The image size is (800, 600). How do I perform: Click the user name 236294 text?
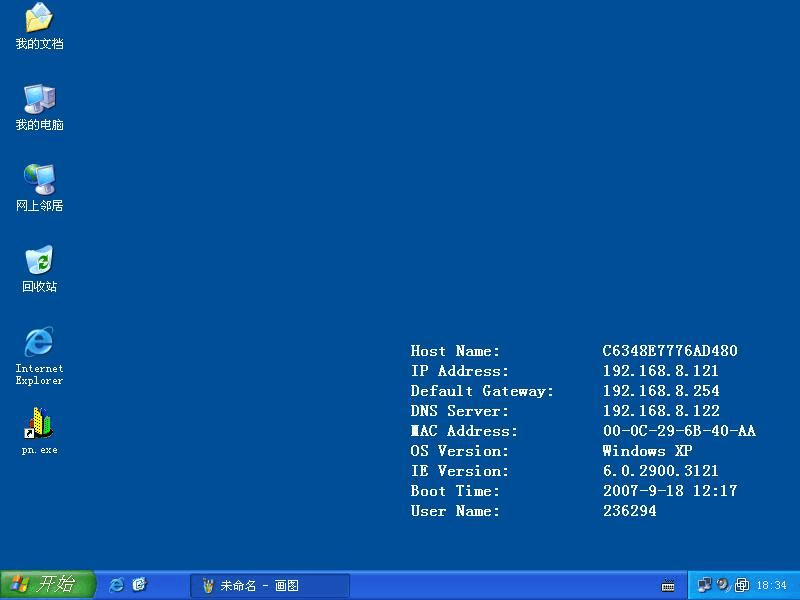629,511
